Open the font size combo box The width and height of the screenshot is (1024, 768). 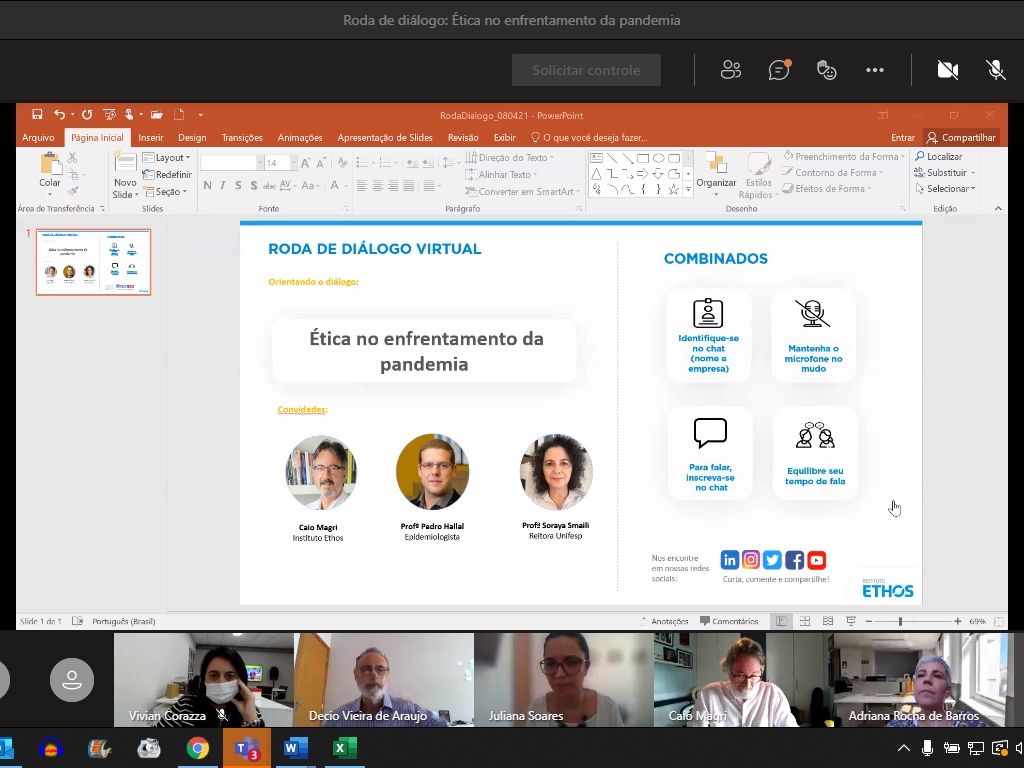point(279,163)
